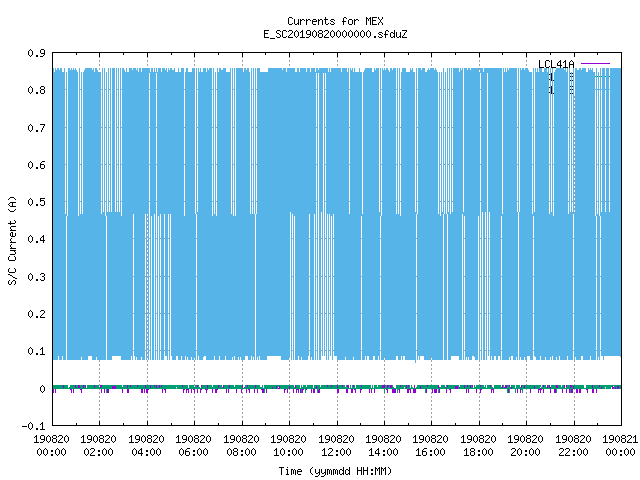Click the 0 y-axis tick label

coord(42,389)
